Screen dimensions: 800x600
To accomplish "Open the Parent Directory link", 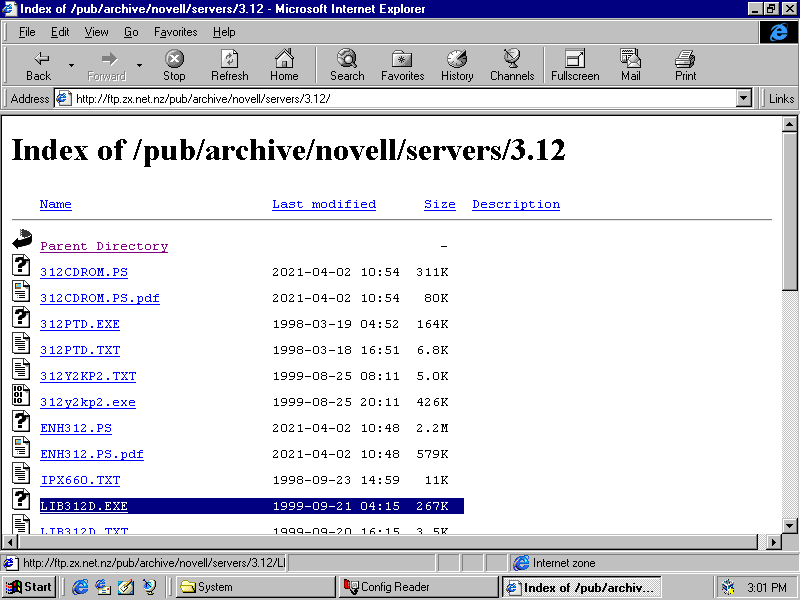I will (x=104, y=246).
